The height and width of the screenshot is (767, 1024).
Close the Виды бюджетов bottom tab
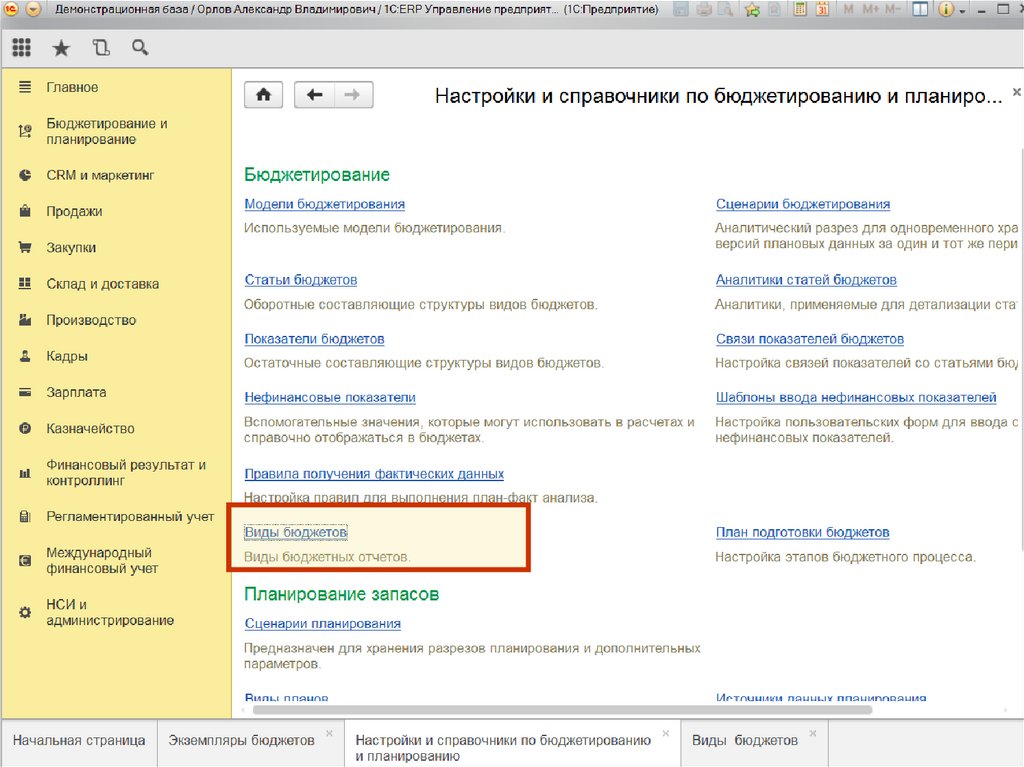click(813, 733)
